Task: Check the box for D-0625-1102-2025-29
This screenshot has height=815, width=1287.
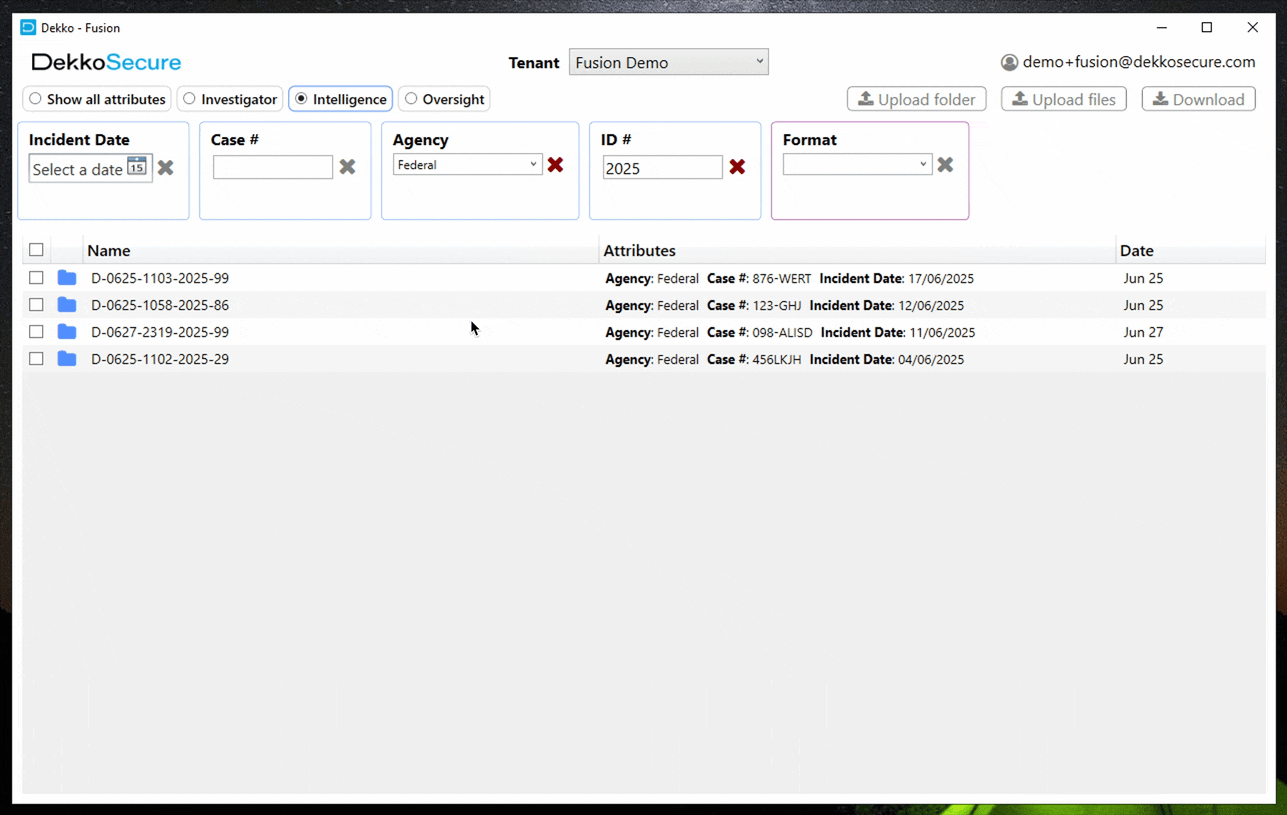Action: point(37,359)
